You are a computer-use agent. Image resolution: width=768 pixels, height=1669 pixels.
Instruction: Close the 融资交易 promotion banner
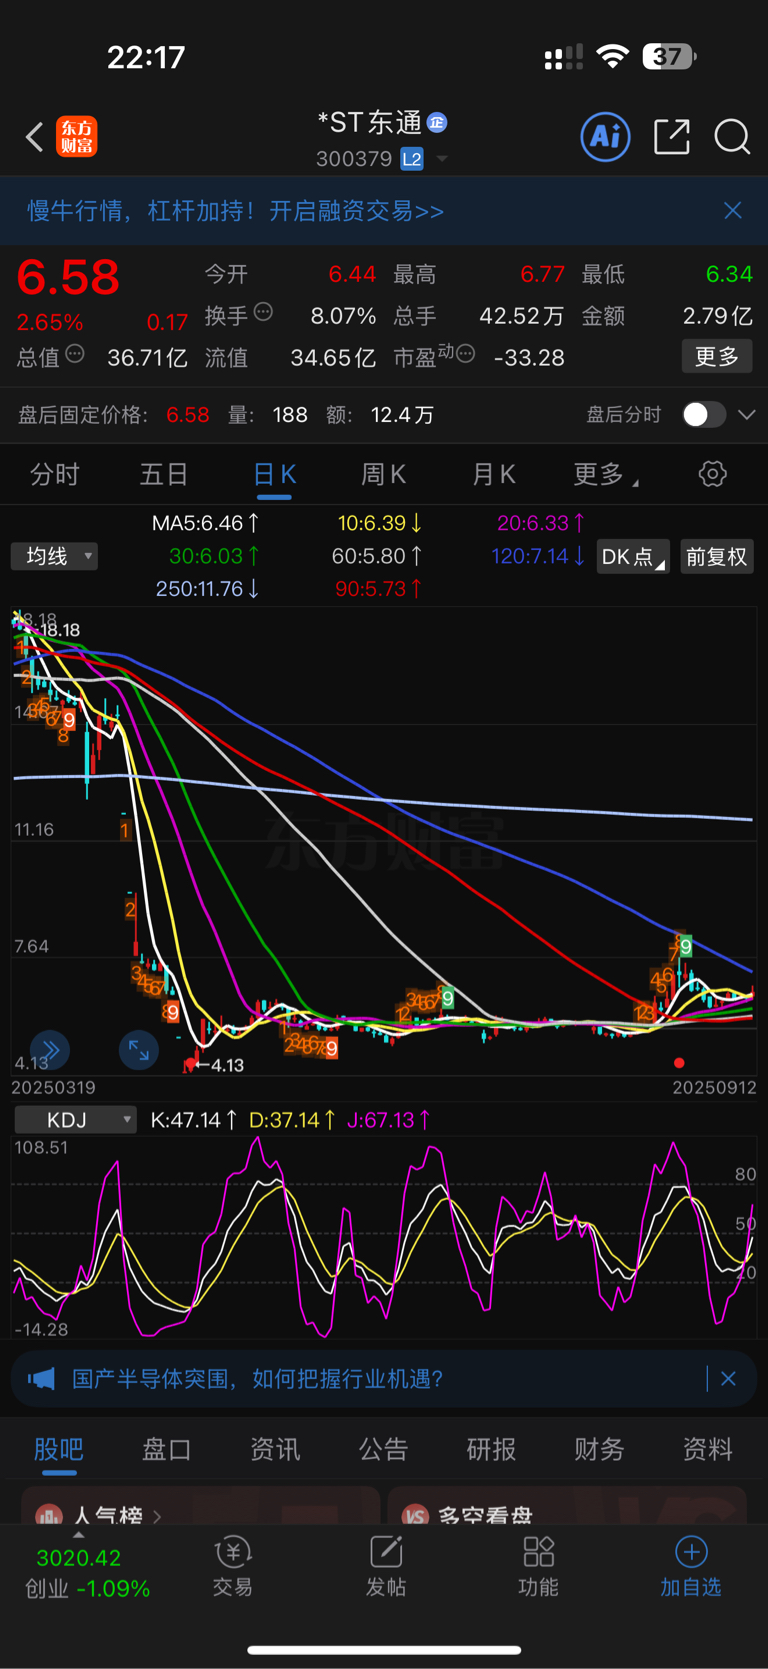click(x=733, y=210)
